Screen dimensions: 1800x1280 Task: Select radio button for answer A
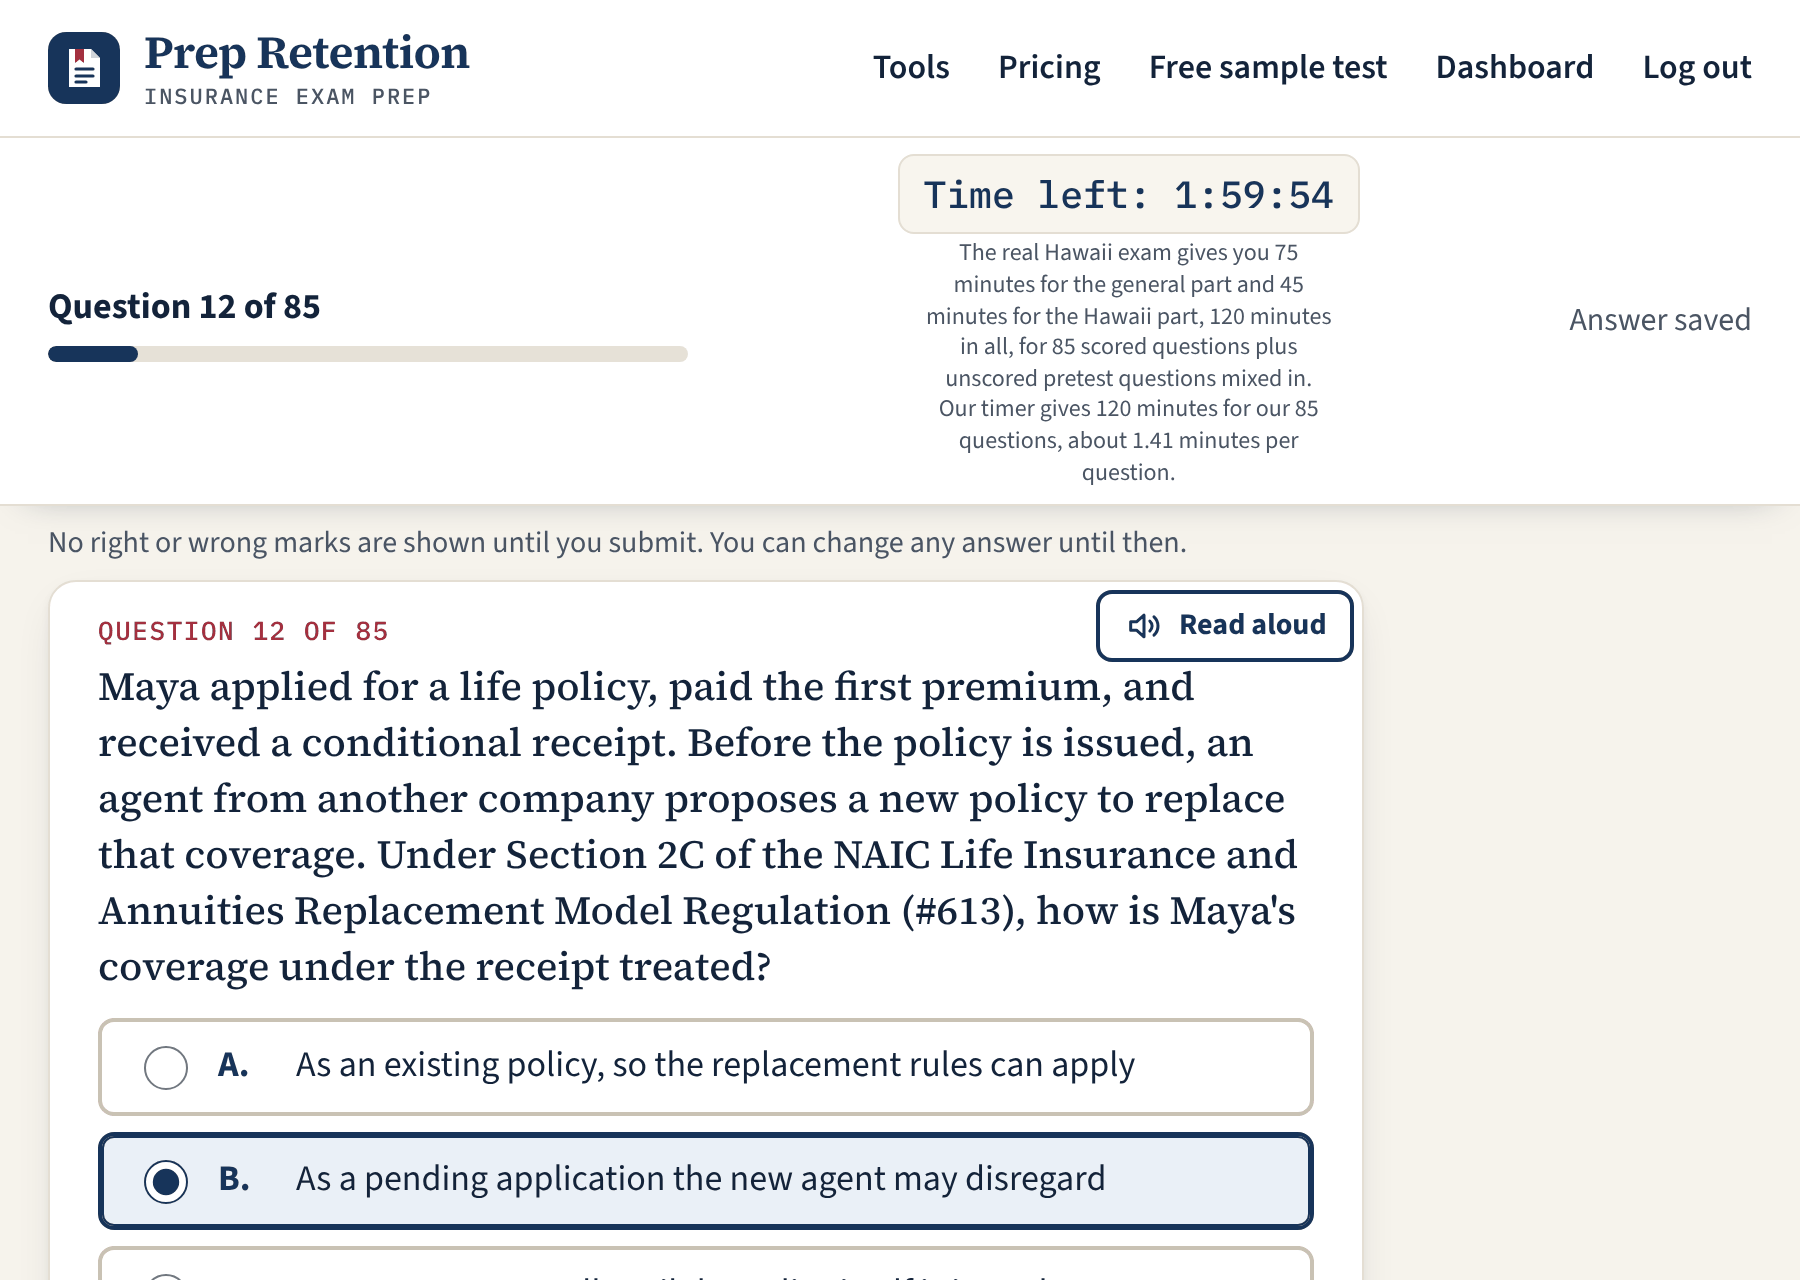coord(166,1067)
